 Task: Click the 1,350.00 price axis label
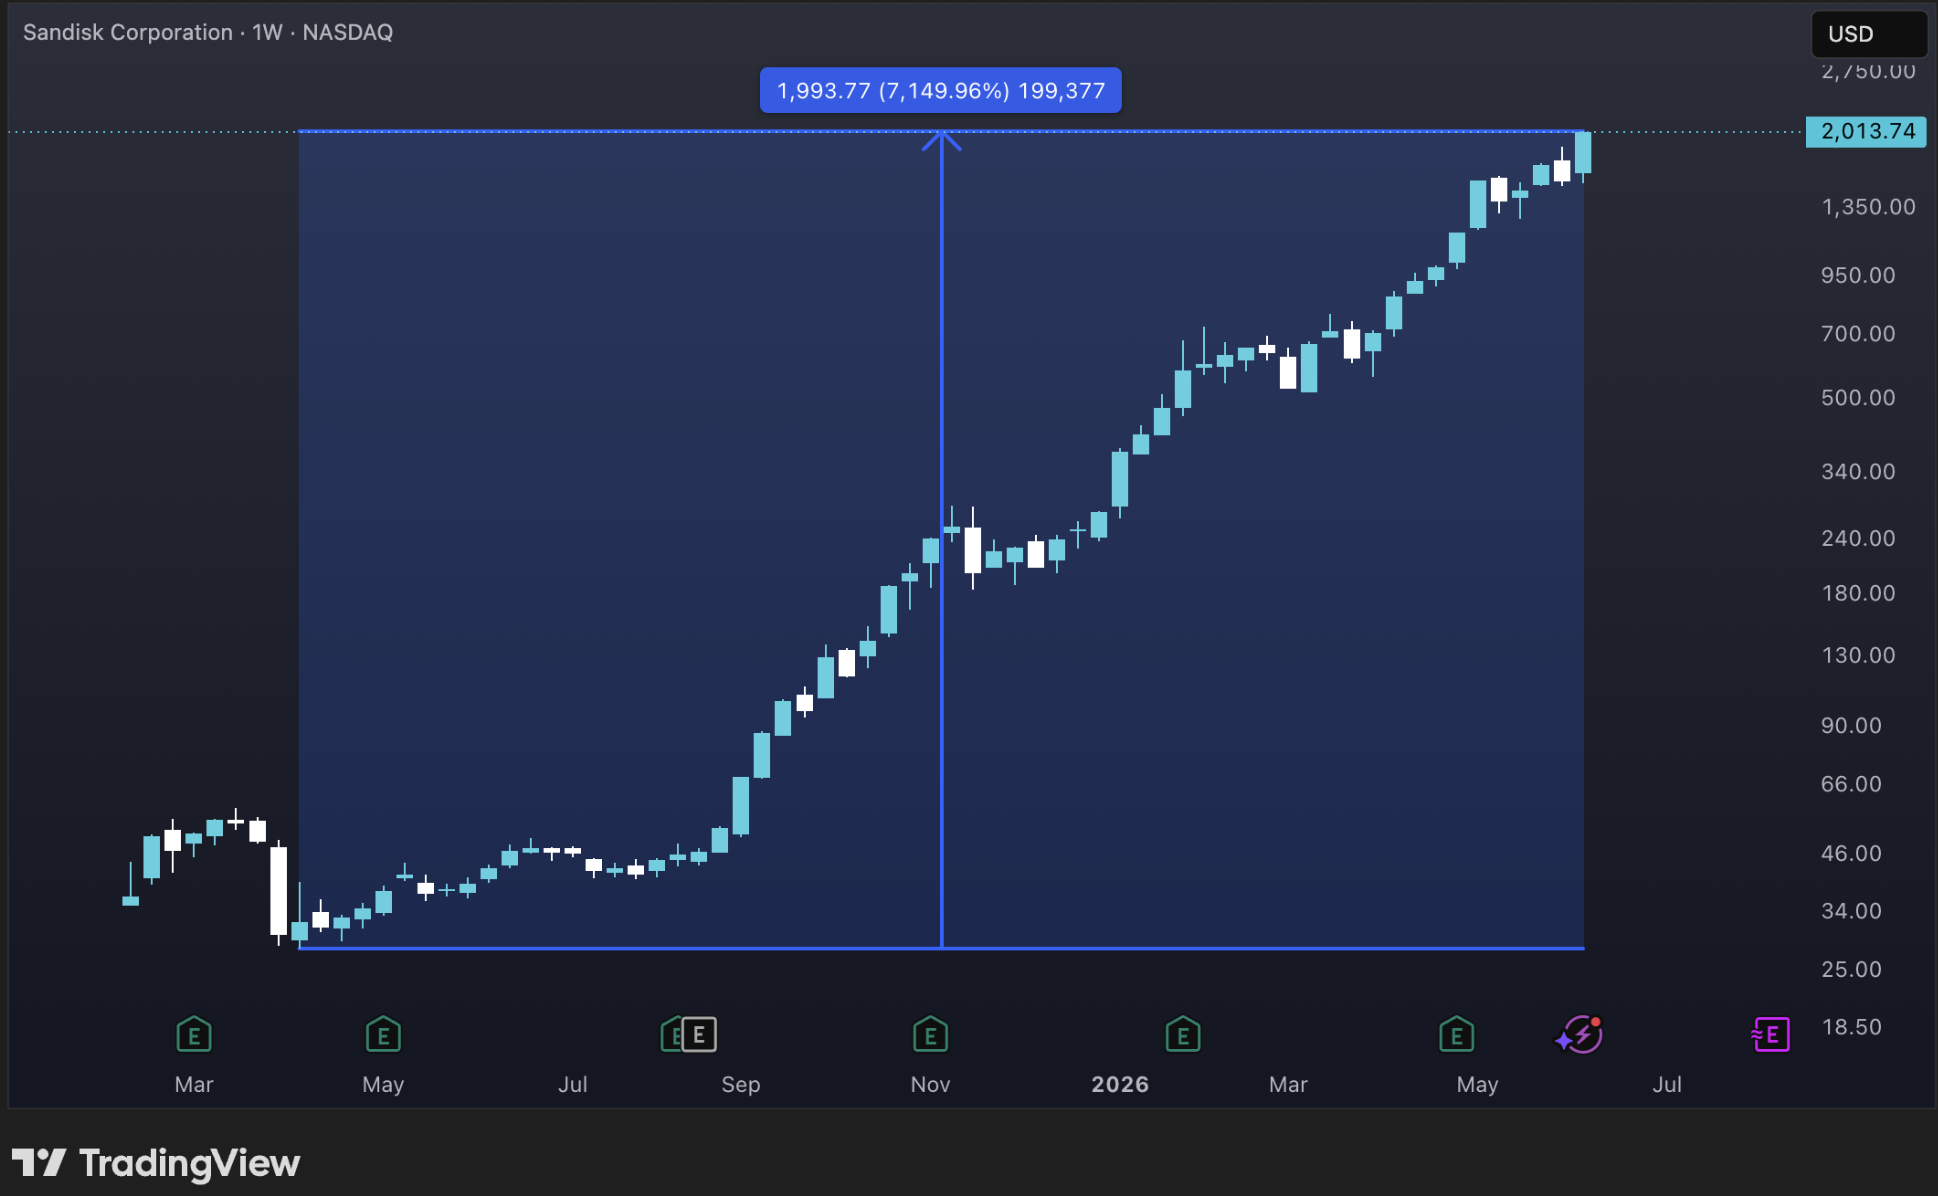tap(1868, 207)
